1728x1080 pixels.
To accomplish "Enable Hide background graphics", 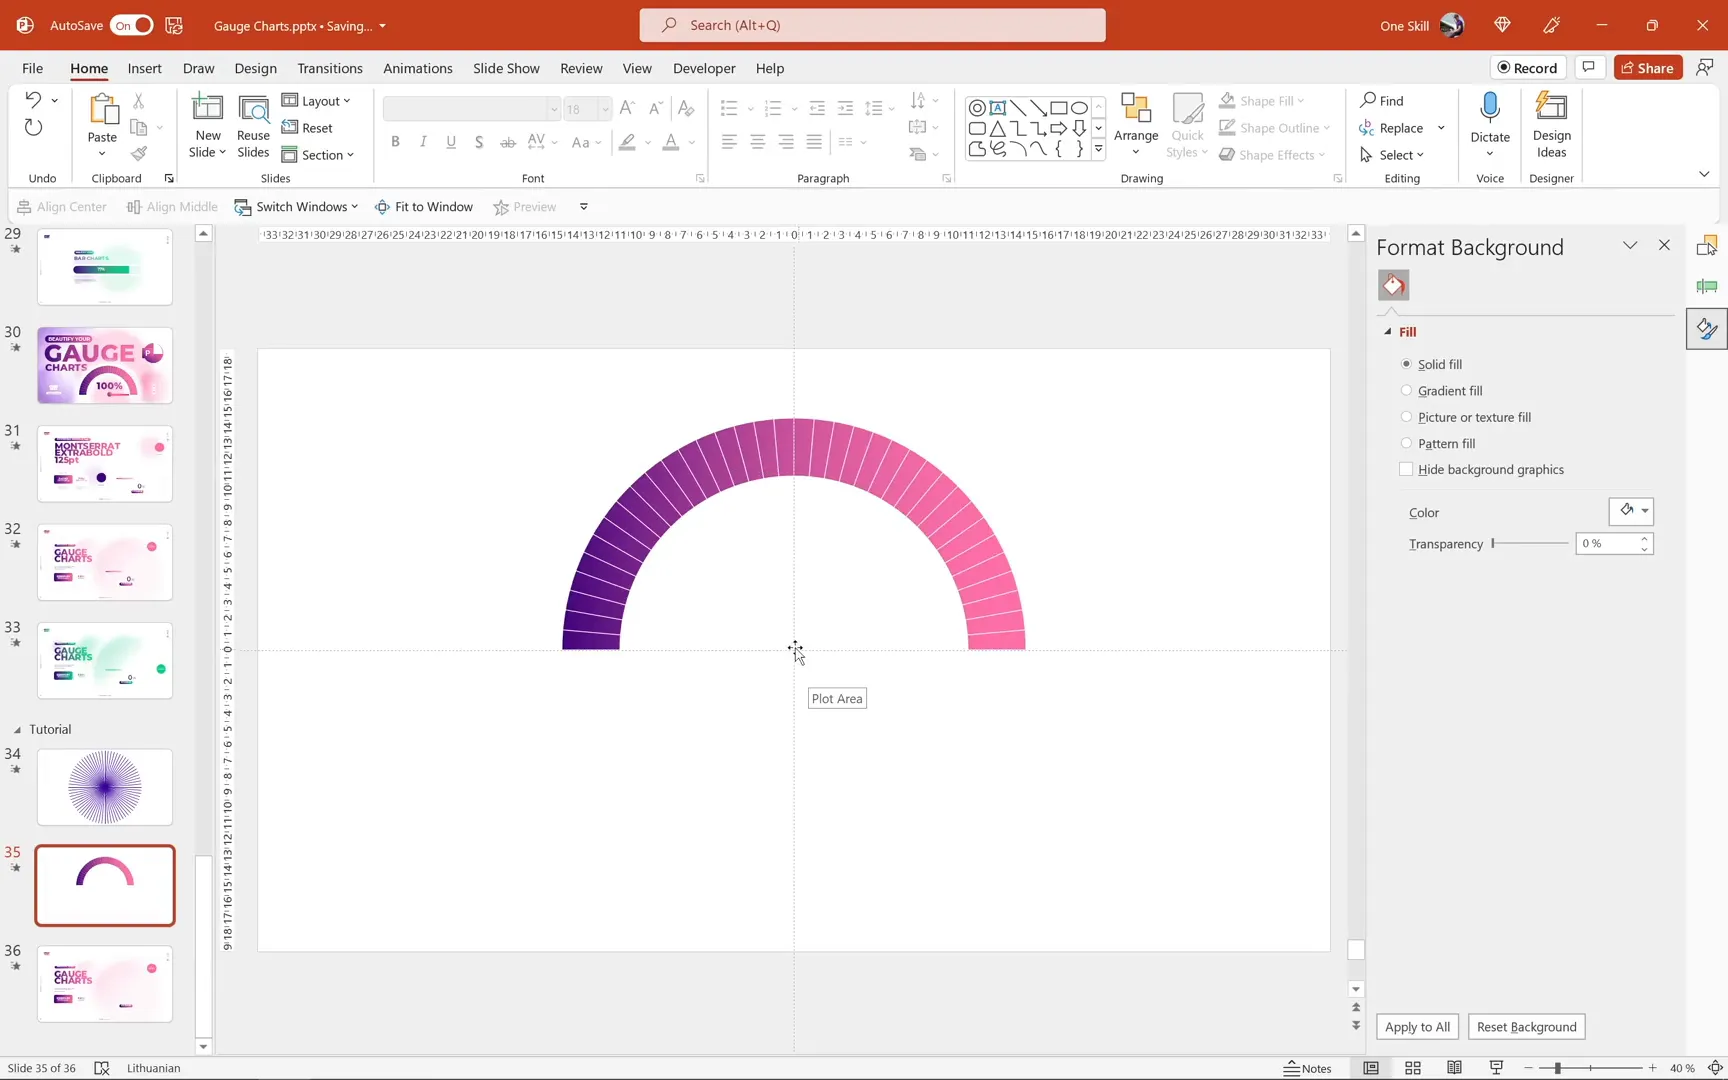I will [1406, 469].
